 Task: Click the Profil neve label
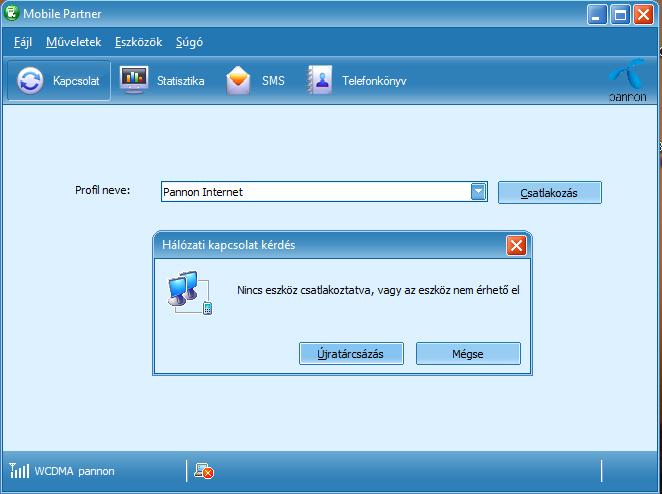click(x=103, y=190)
